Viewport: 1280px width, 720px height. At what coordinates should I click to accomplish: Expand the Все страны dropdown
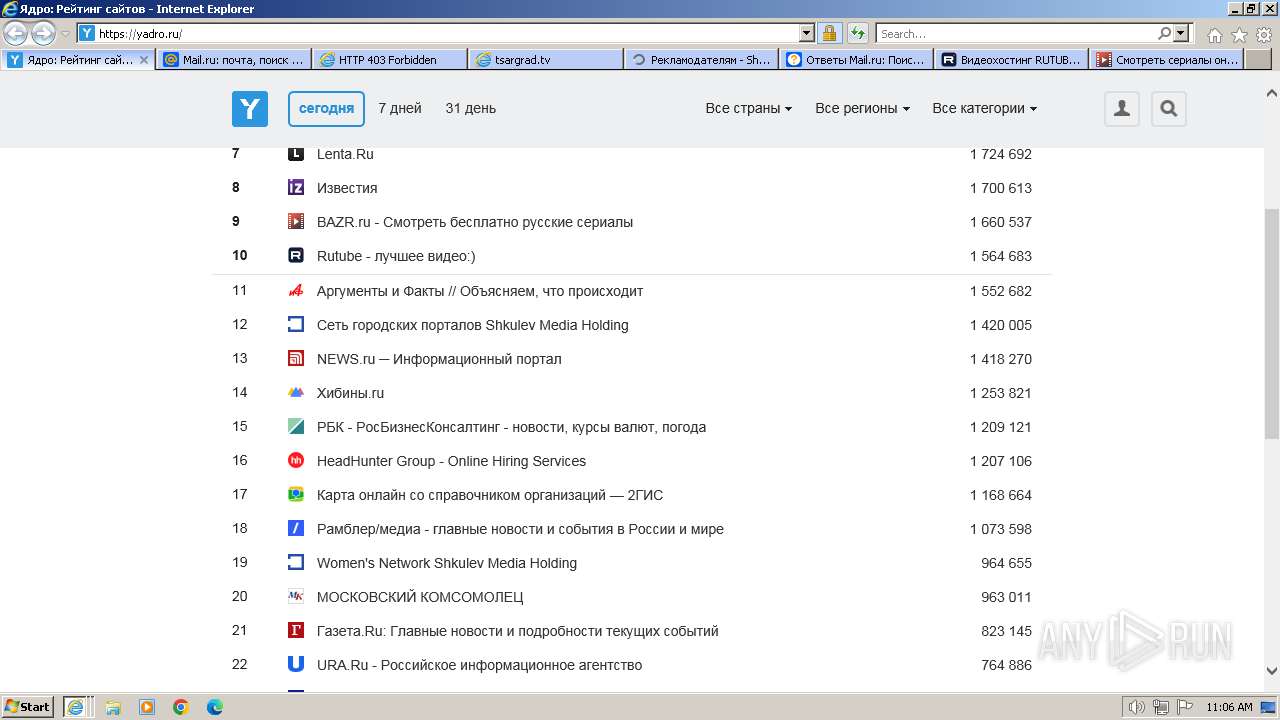click(749, 109)
